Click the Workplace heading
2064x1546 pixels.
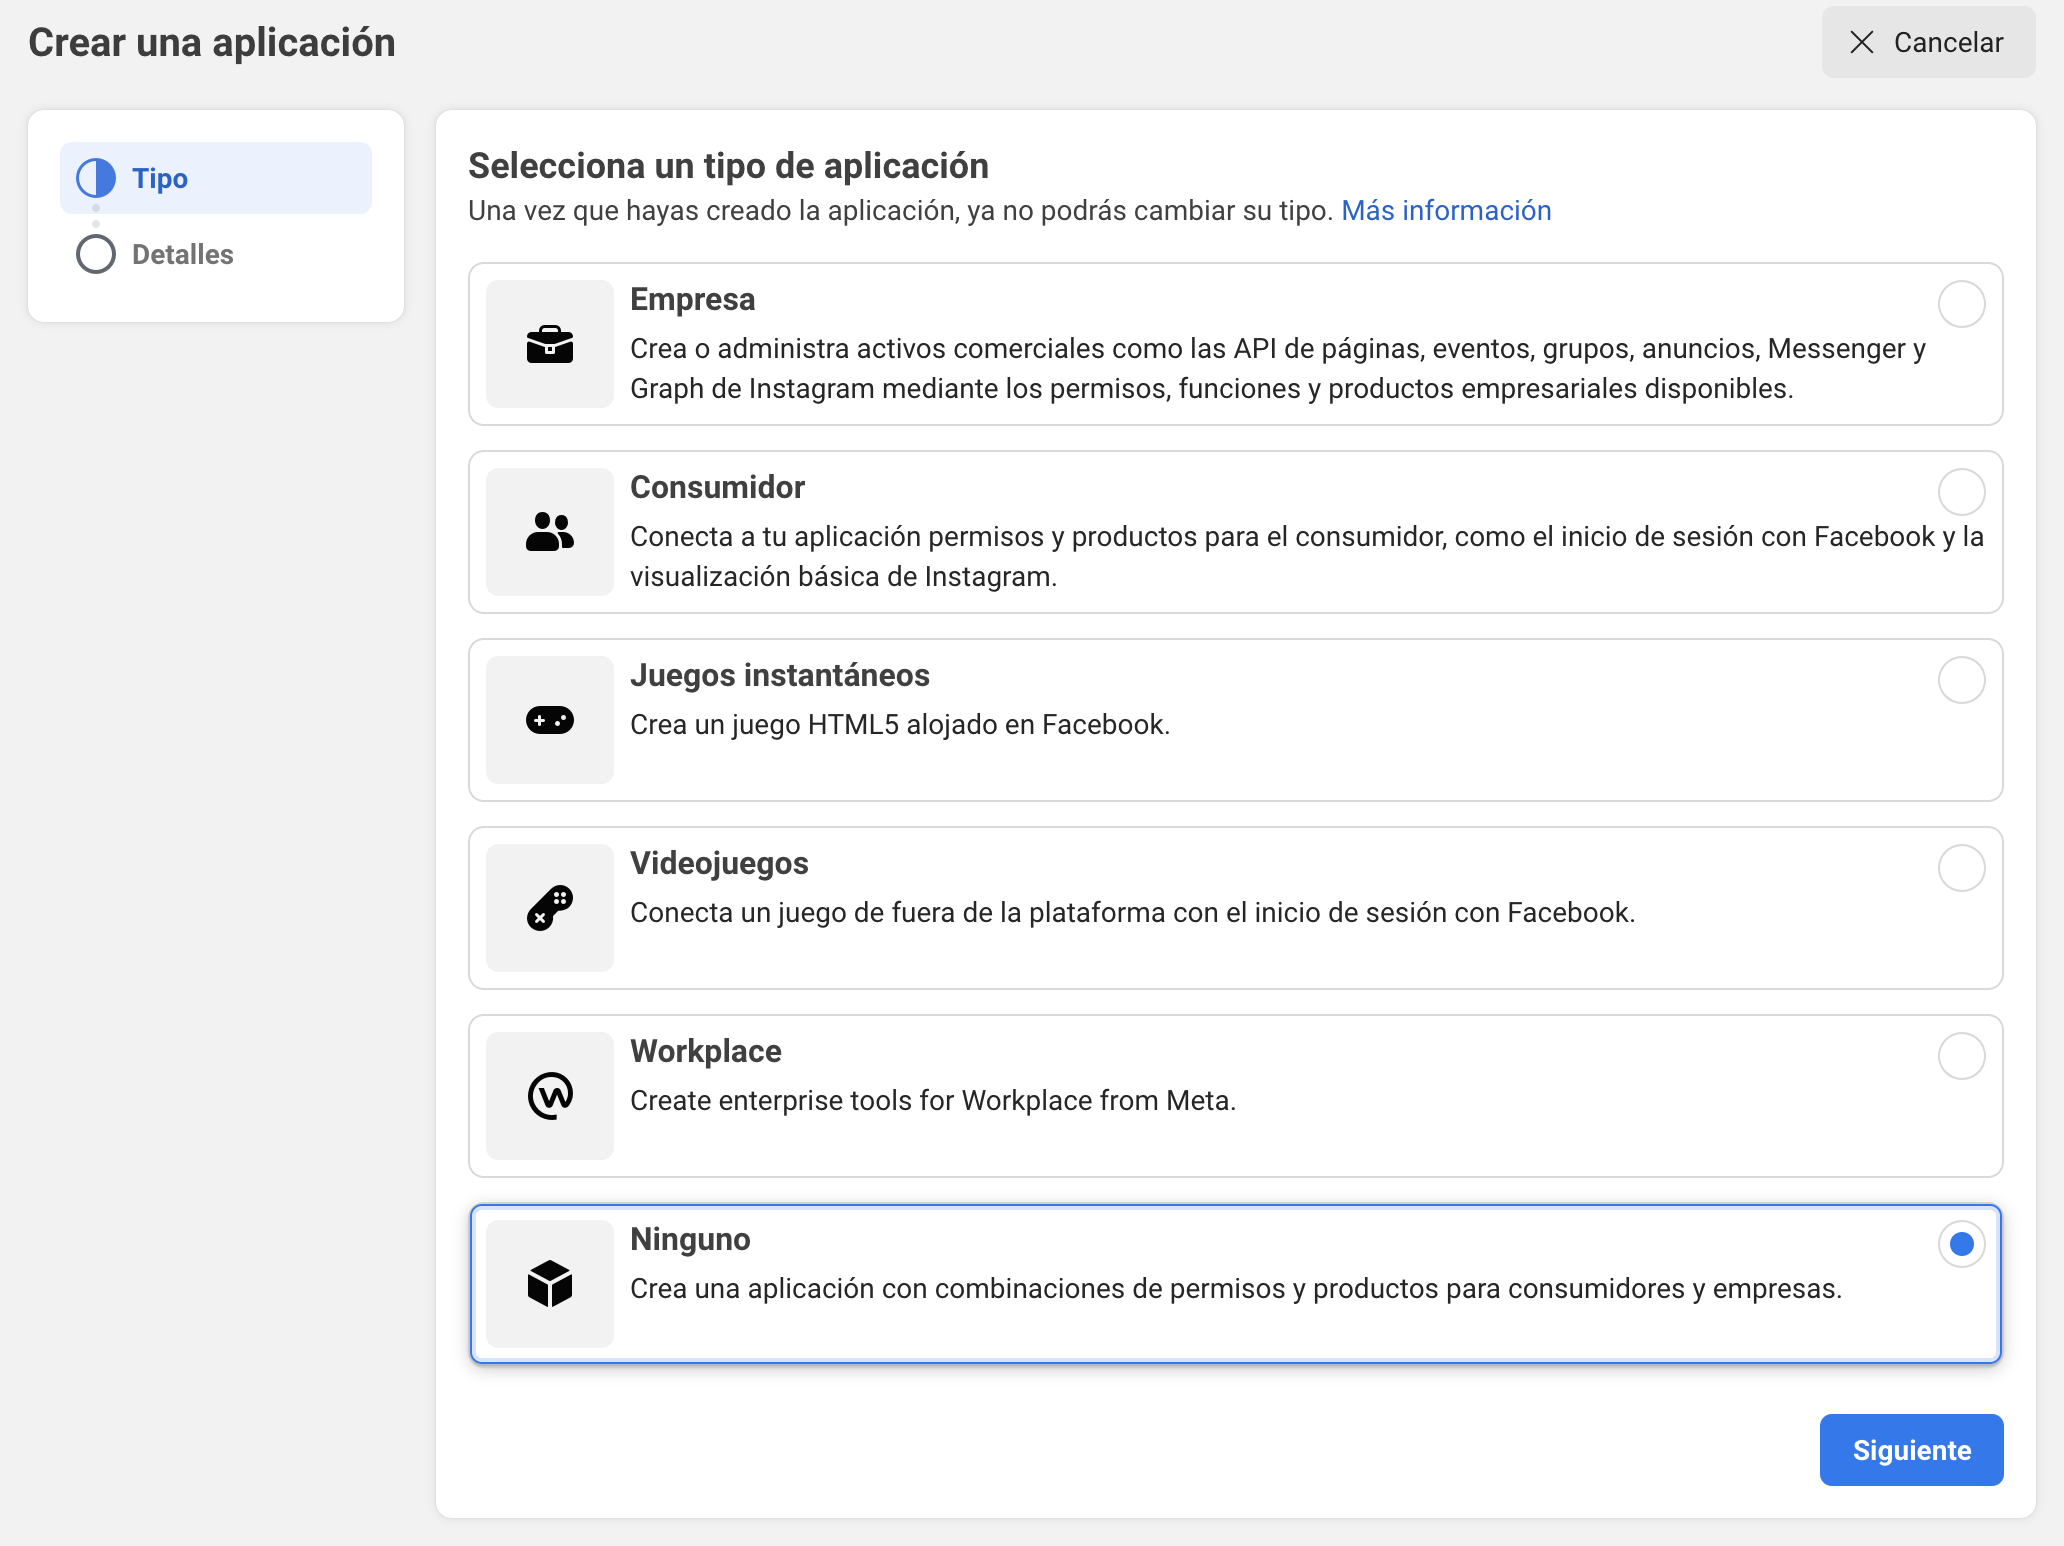pyautogui.click(x=706, y=1051)
